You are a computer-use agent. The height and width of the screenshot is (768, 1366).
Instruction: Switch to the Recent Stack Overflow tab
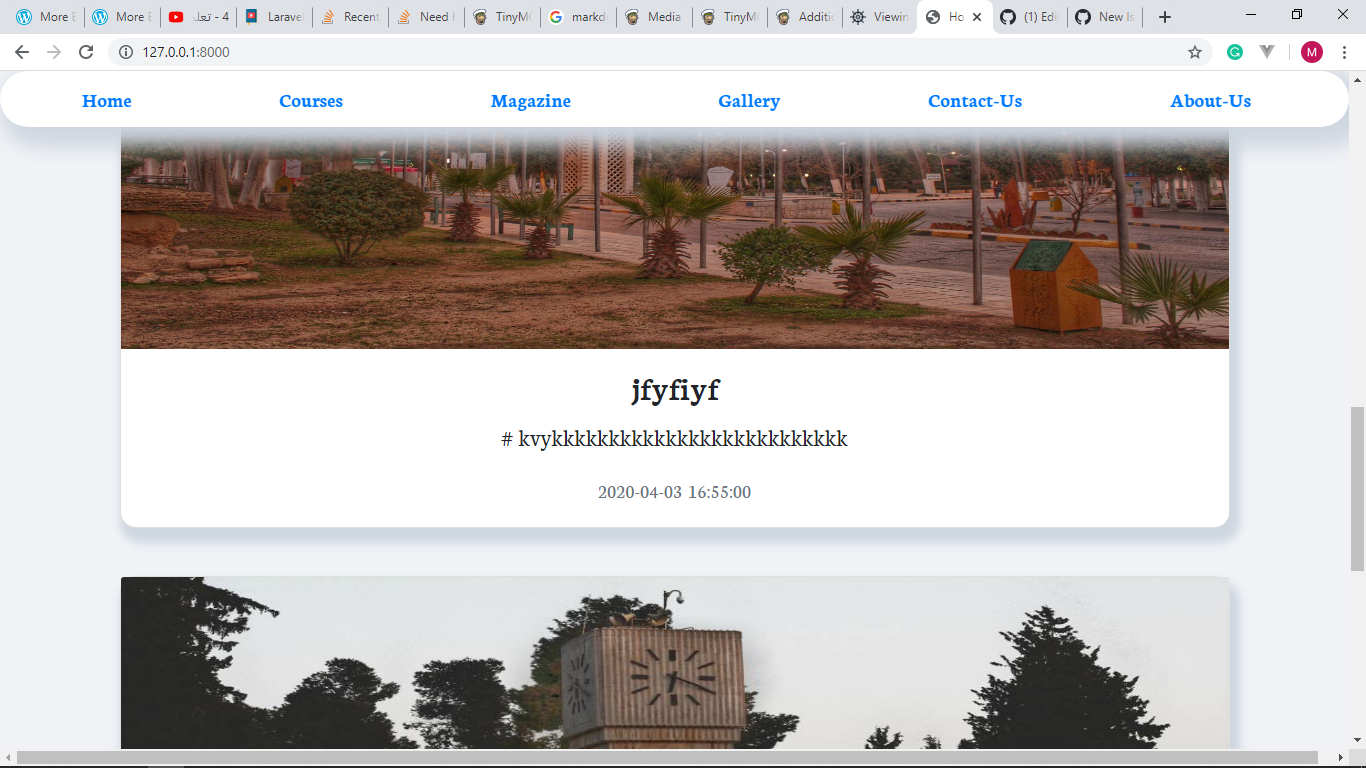tap(351, 17)
